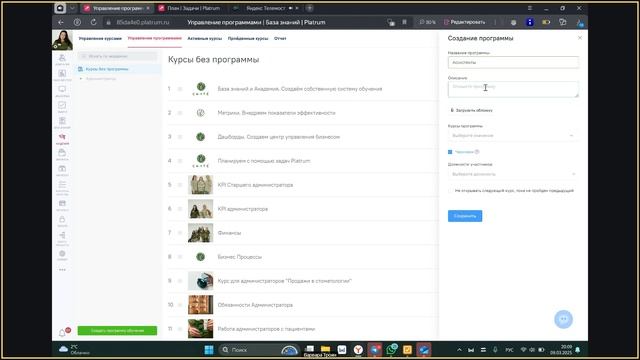640x360 pixels.
Task: Show more sidebar items via three dots
Action: pyautogui.click(x=62, y=270)
